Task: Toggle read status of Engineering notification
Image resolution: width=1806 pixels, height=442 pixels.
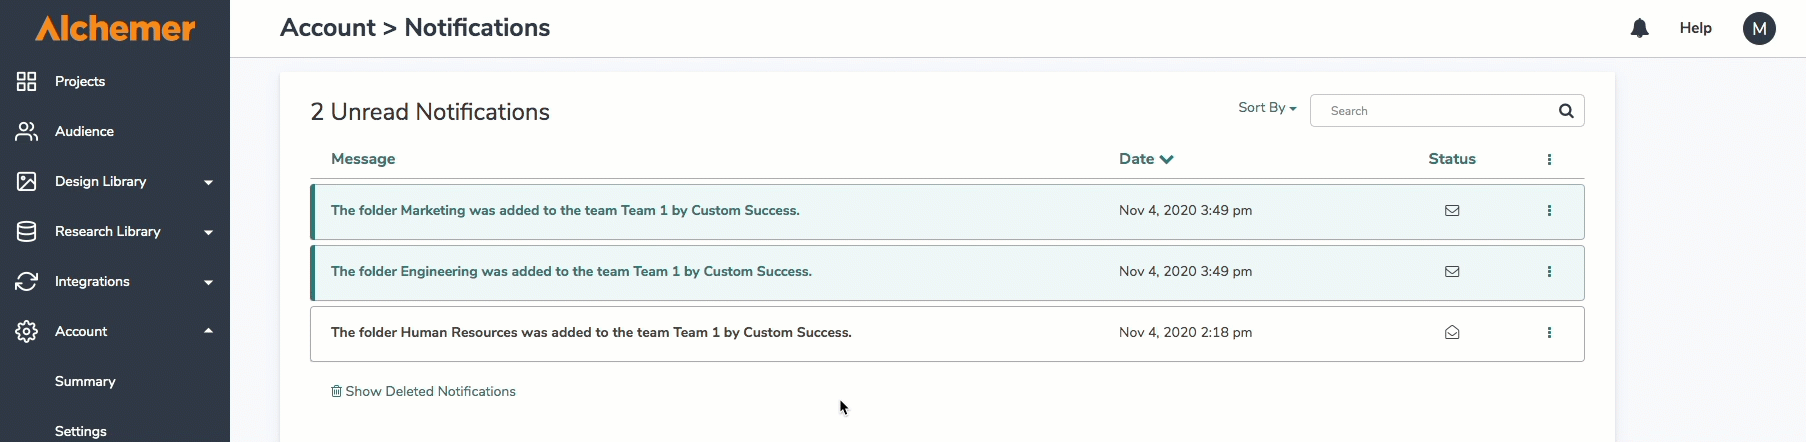Action: 1452,272
